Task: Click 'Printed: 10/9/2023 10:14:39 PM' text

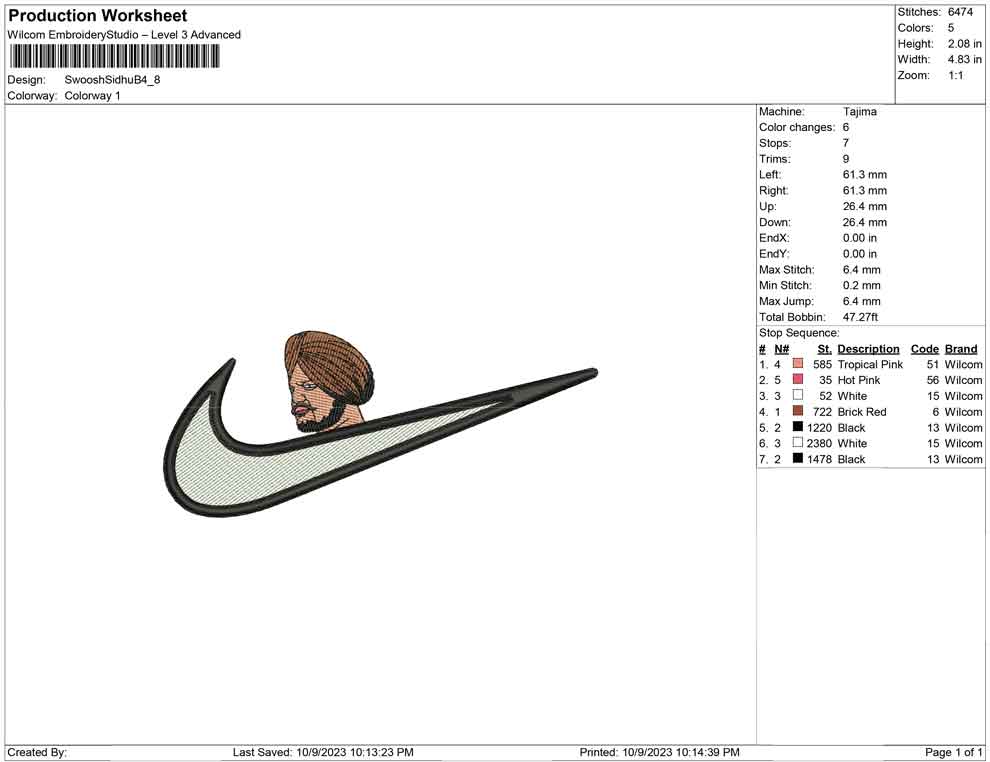Action: (660, 752)
